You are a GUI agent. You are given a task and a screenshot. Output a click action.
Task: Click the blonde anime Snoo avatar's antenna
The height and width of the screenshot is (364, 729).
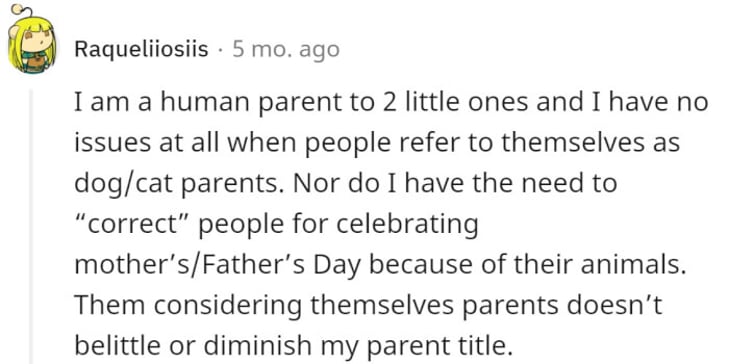tap(21, 12)
